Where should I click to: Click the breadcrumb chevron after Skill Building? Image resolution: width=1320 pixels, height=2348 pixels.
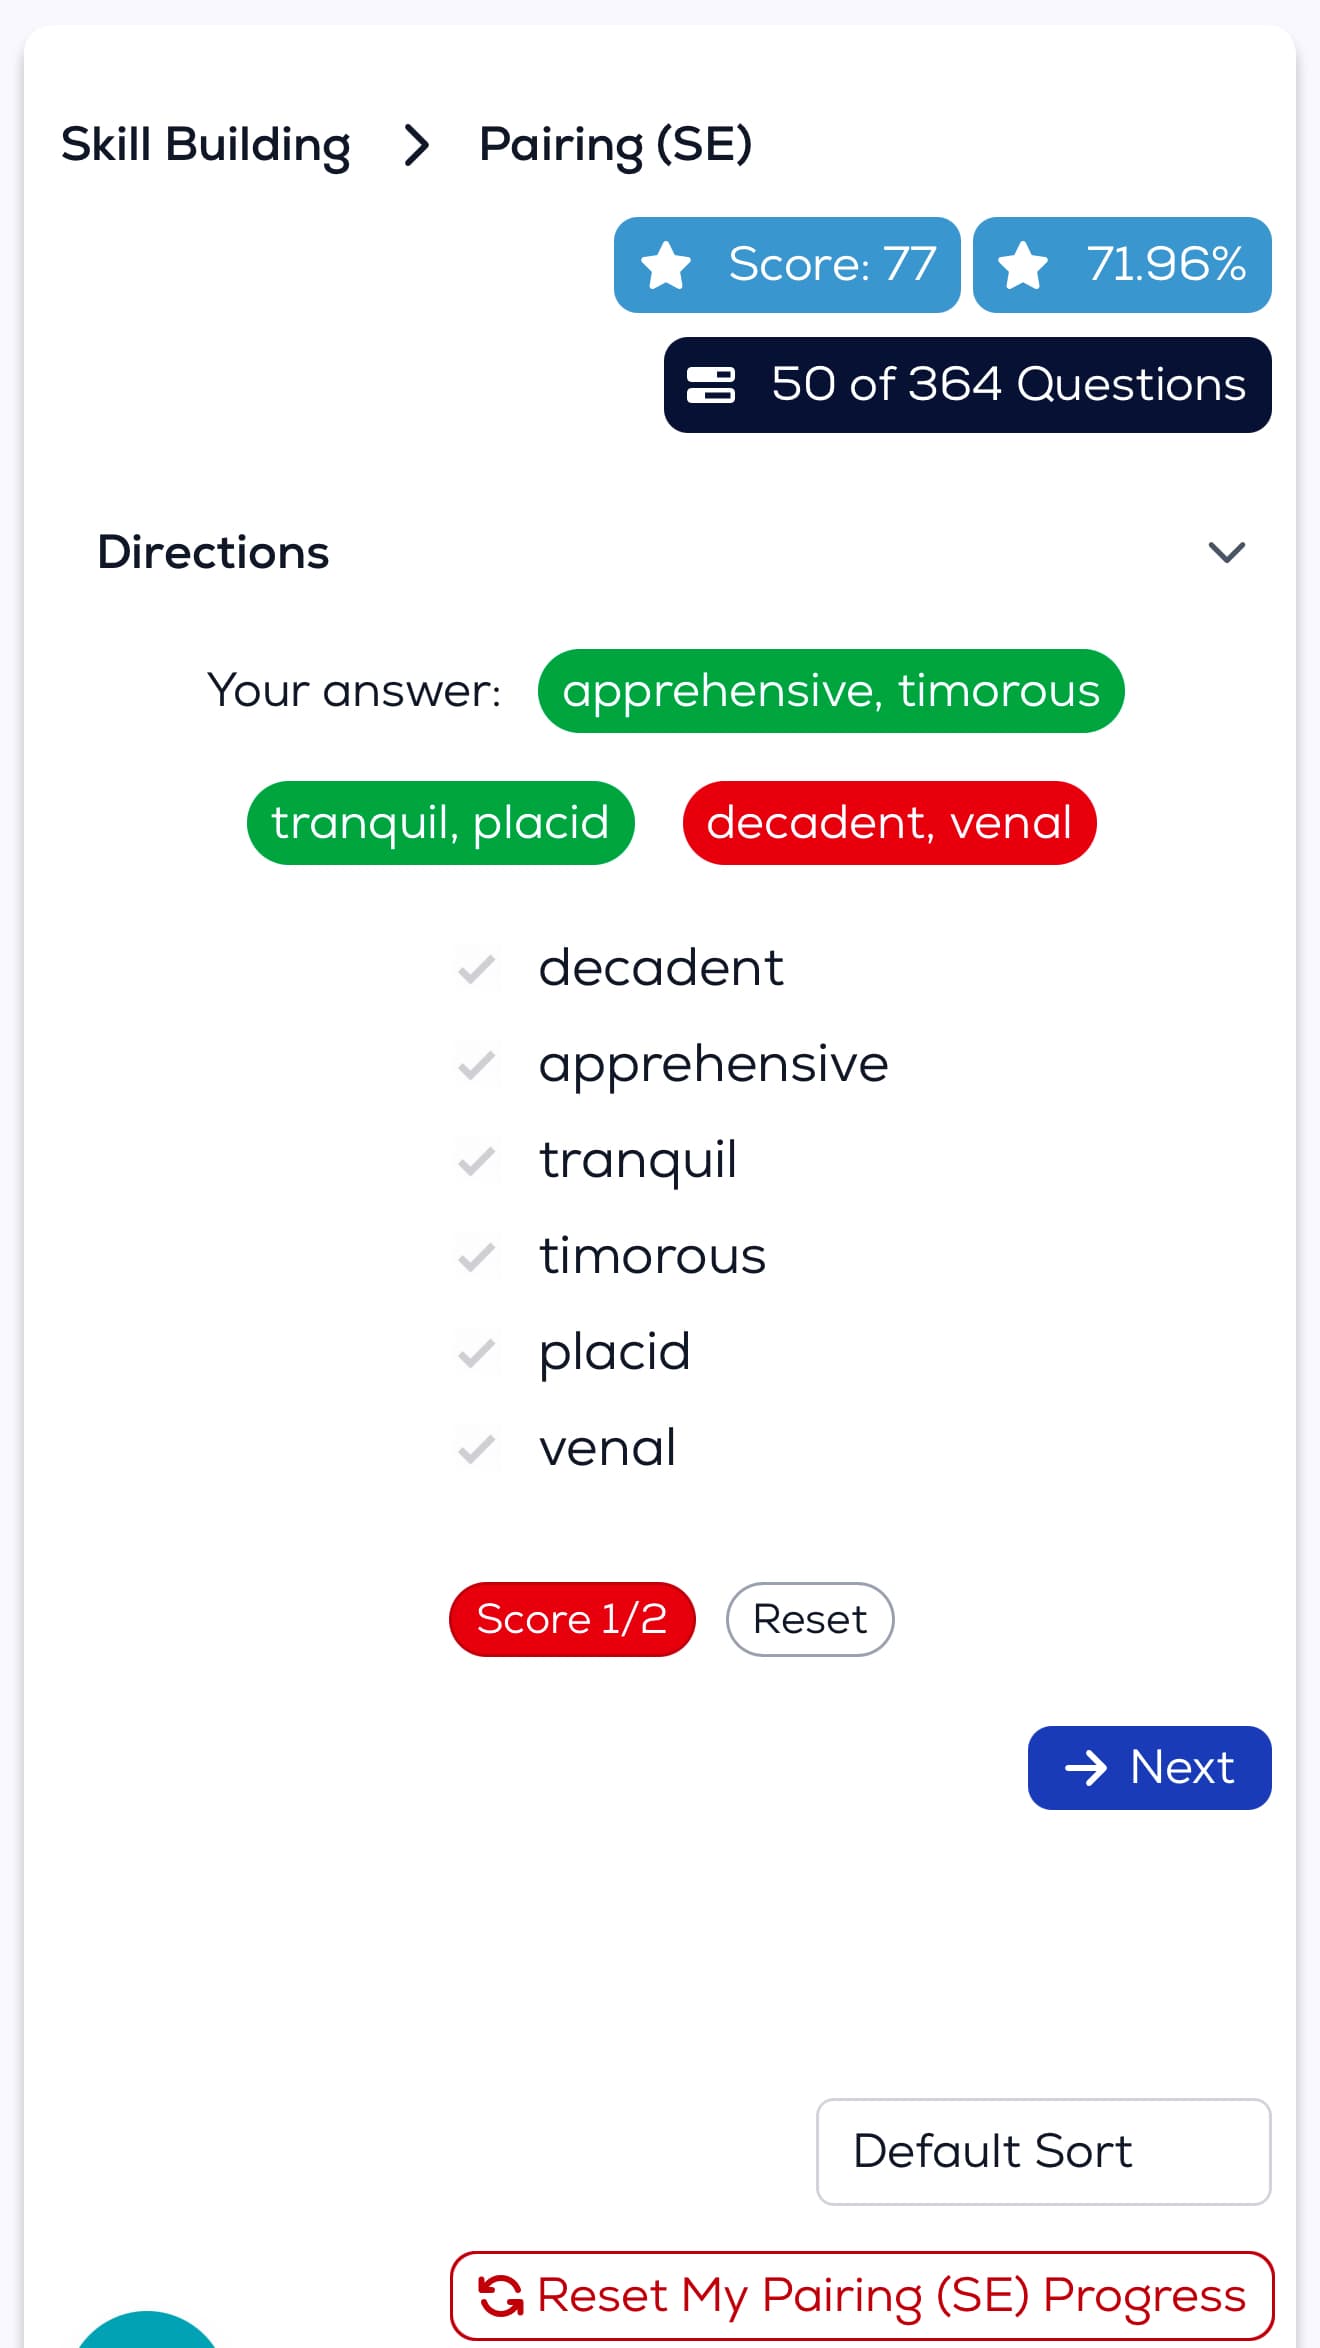point(416,145)
